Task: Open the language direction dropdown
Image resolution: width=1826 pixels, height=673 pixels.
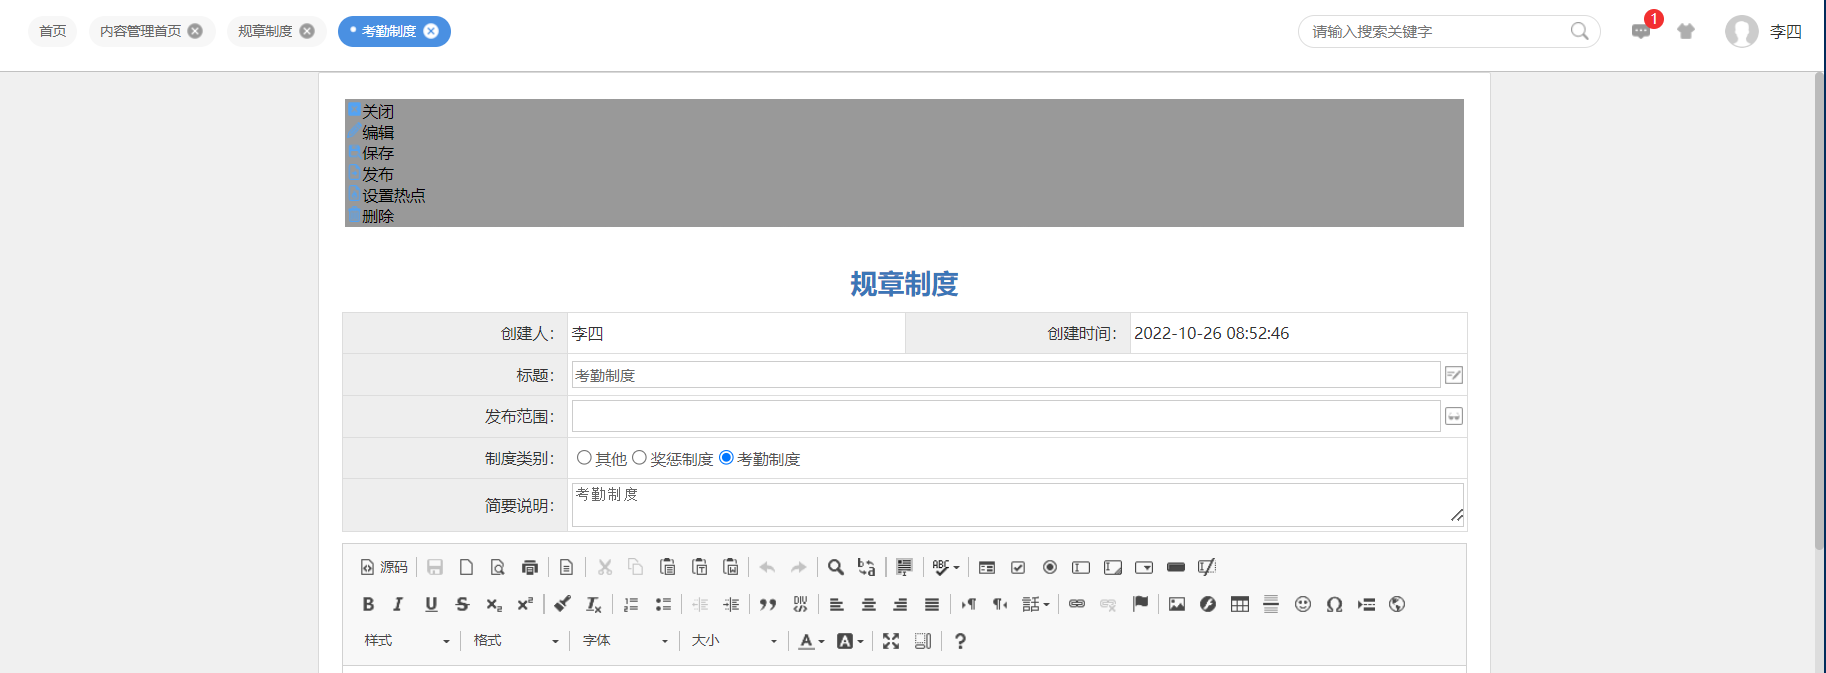Action: (1036, 604)
